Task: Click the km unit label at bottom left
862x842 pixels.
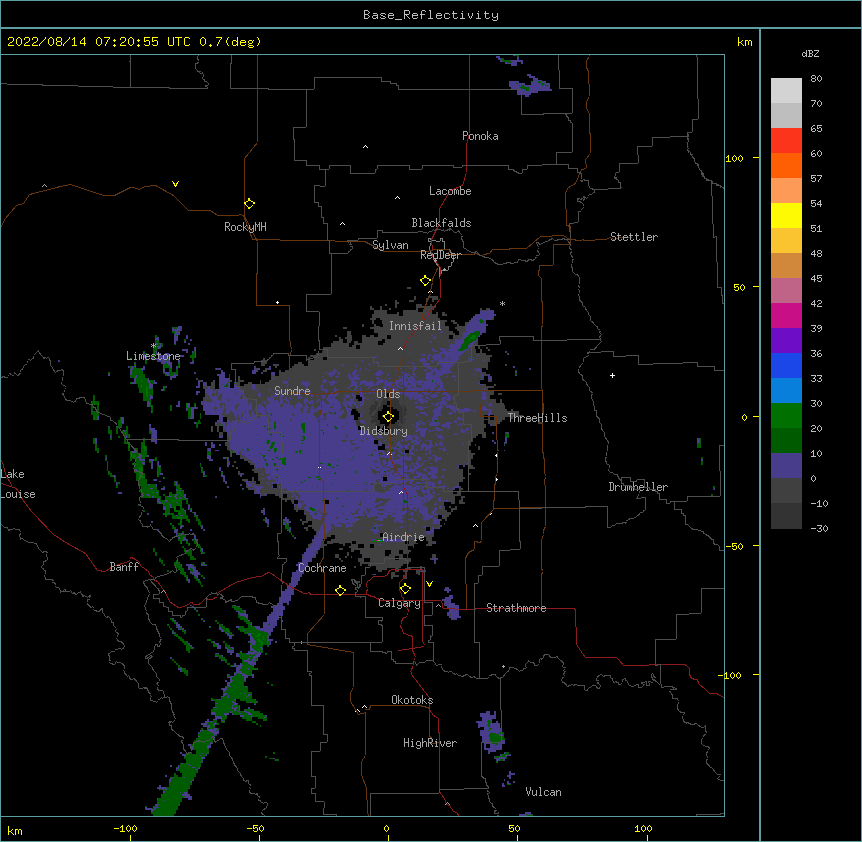Action: [15, 831]
